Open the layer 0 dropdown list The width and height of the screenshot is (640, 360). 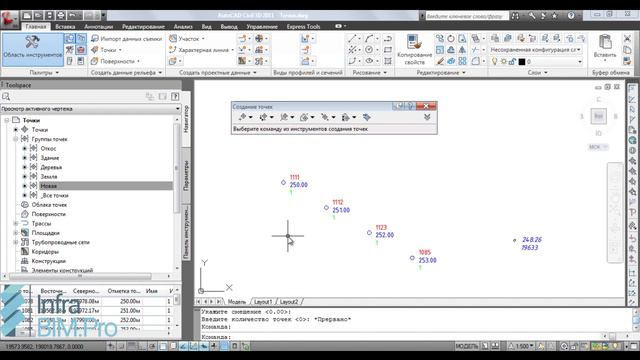pyautogui.click(x=580, y=62)
